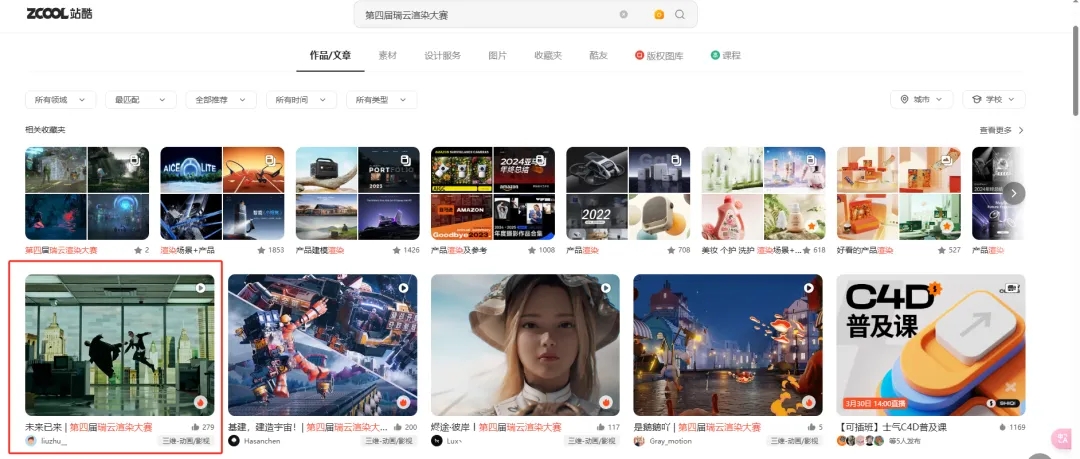The image size is (1080, 459).
Task: Click the play icon on the 未来已来 thumbnail
Action: coord(200,288)
